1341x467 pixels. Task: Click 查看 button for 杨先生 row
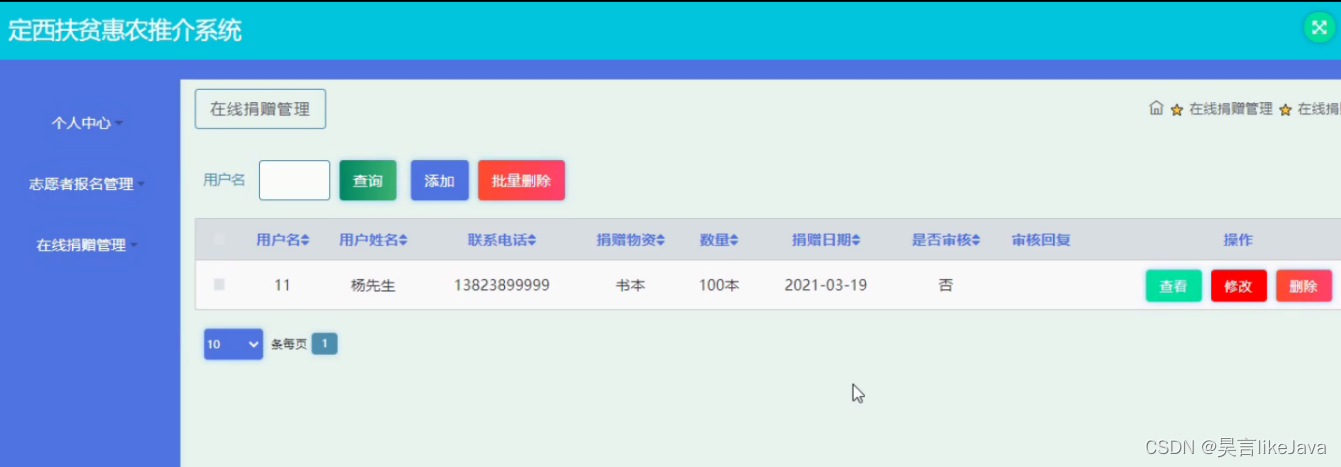(1173, 286)
